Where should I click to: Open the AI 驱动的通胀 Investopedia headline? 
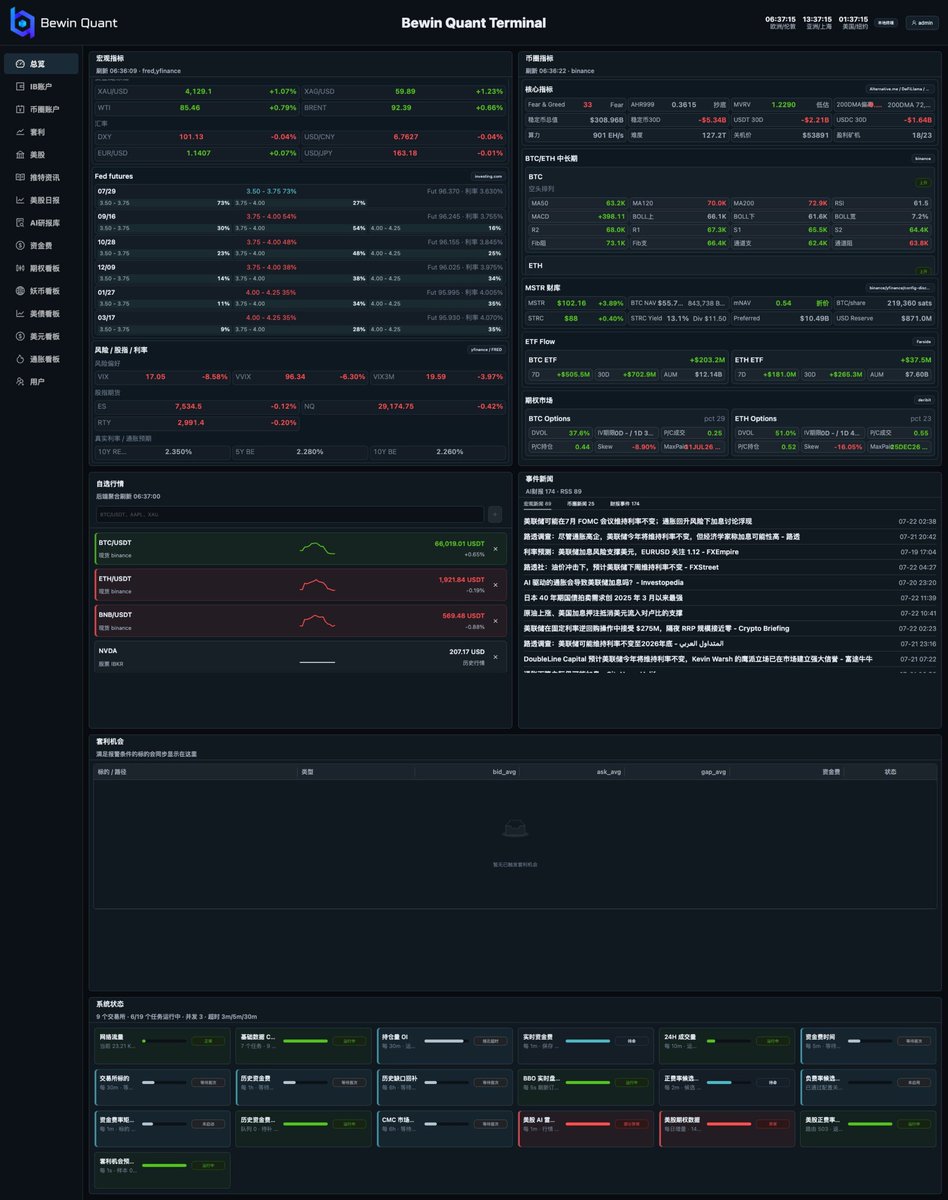(x=604, y=582)
